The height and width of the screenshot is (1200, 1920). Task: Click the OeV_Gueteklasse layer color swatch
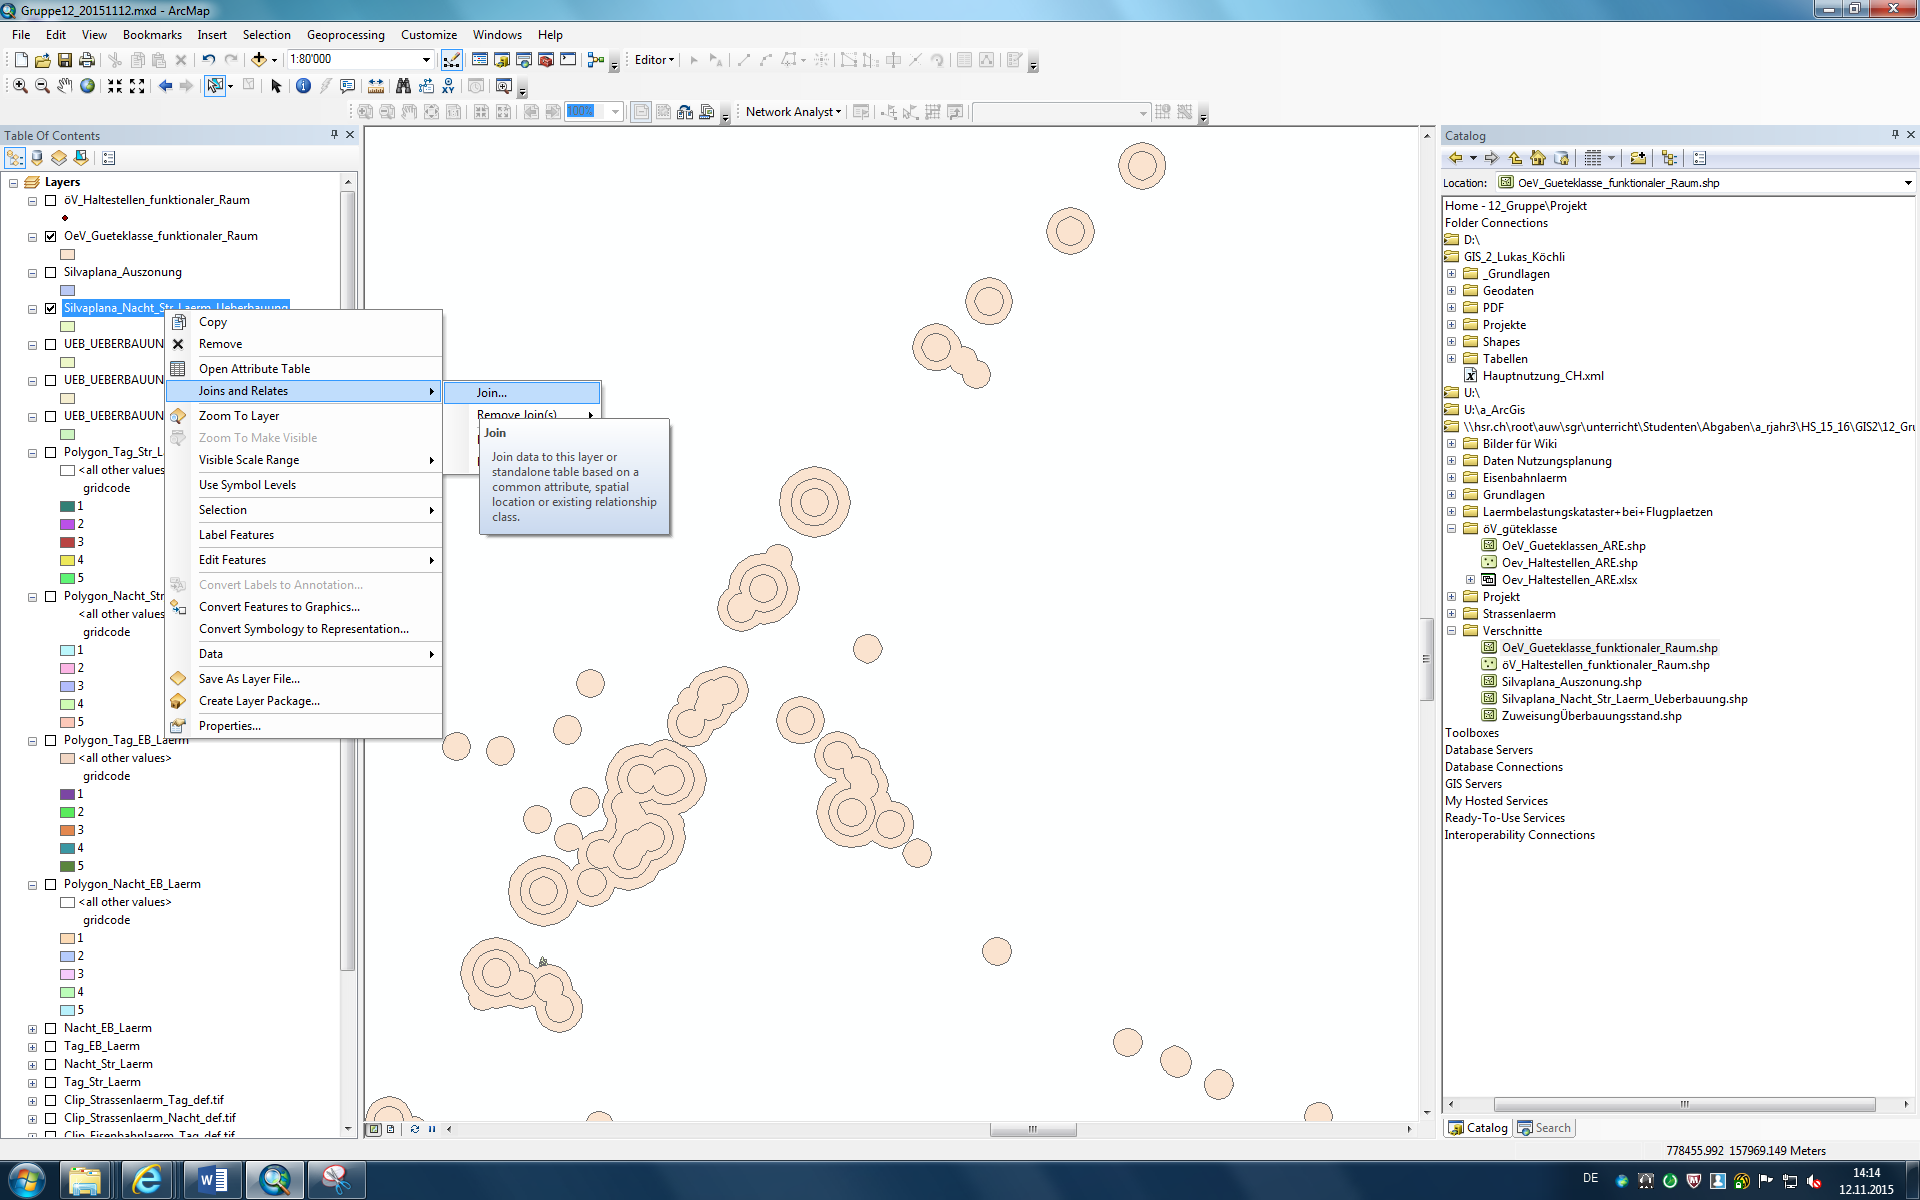click(x=68, y=254)
